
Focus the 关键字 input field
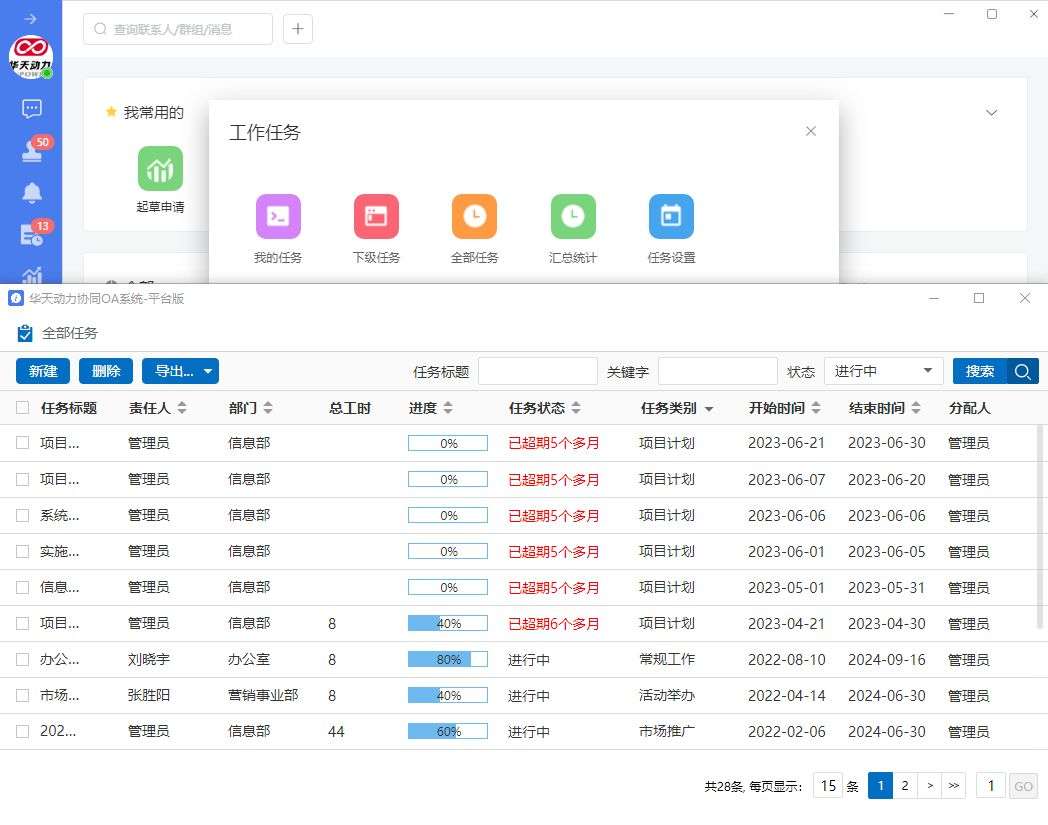tap(717, 371)
